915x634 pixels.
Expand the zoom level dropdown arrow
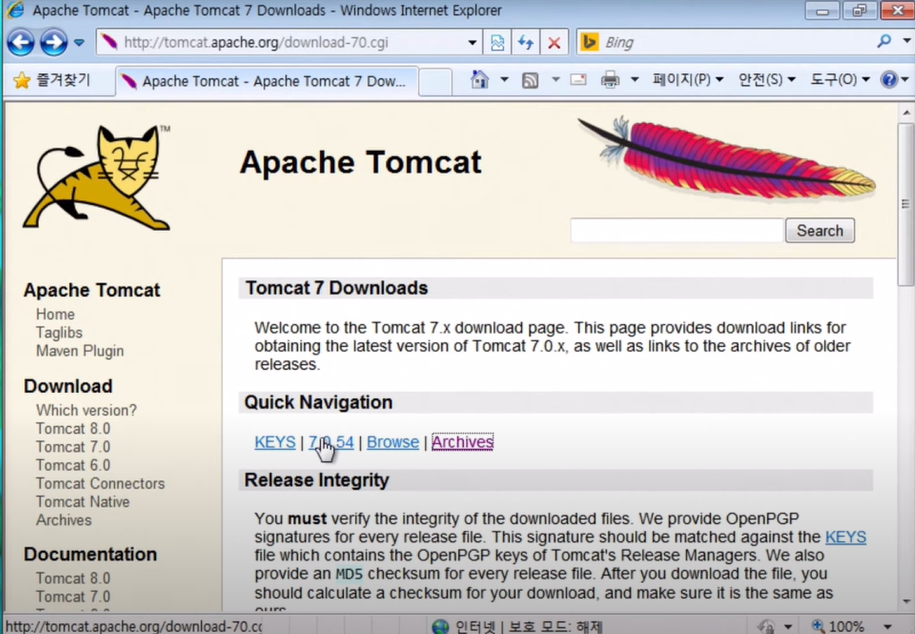point(888,626)
